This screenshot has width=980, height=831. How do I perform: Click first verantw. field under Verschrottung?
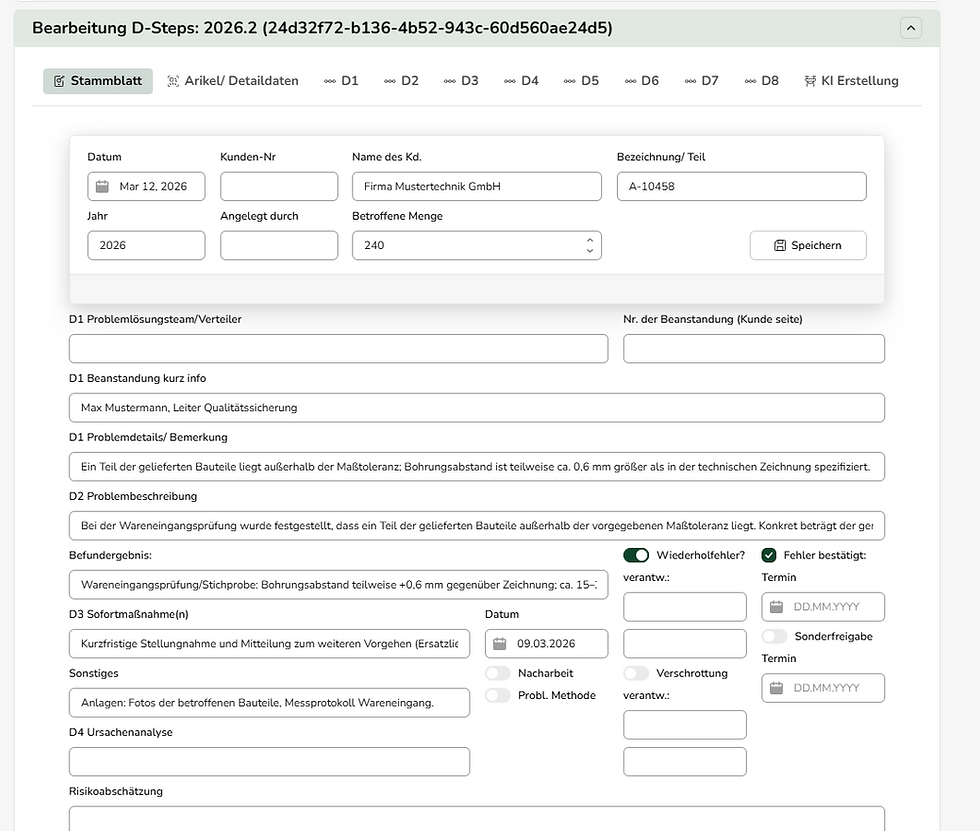pyautogui.click(x=685, y=725)
